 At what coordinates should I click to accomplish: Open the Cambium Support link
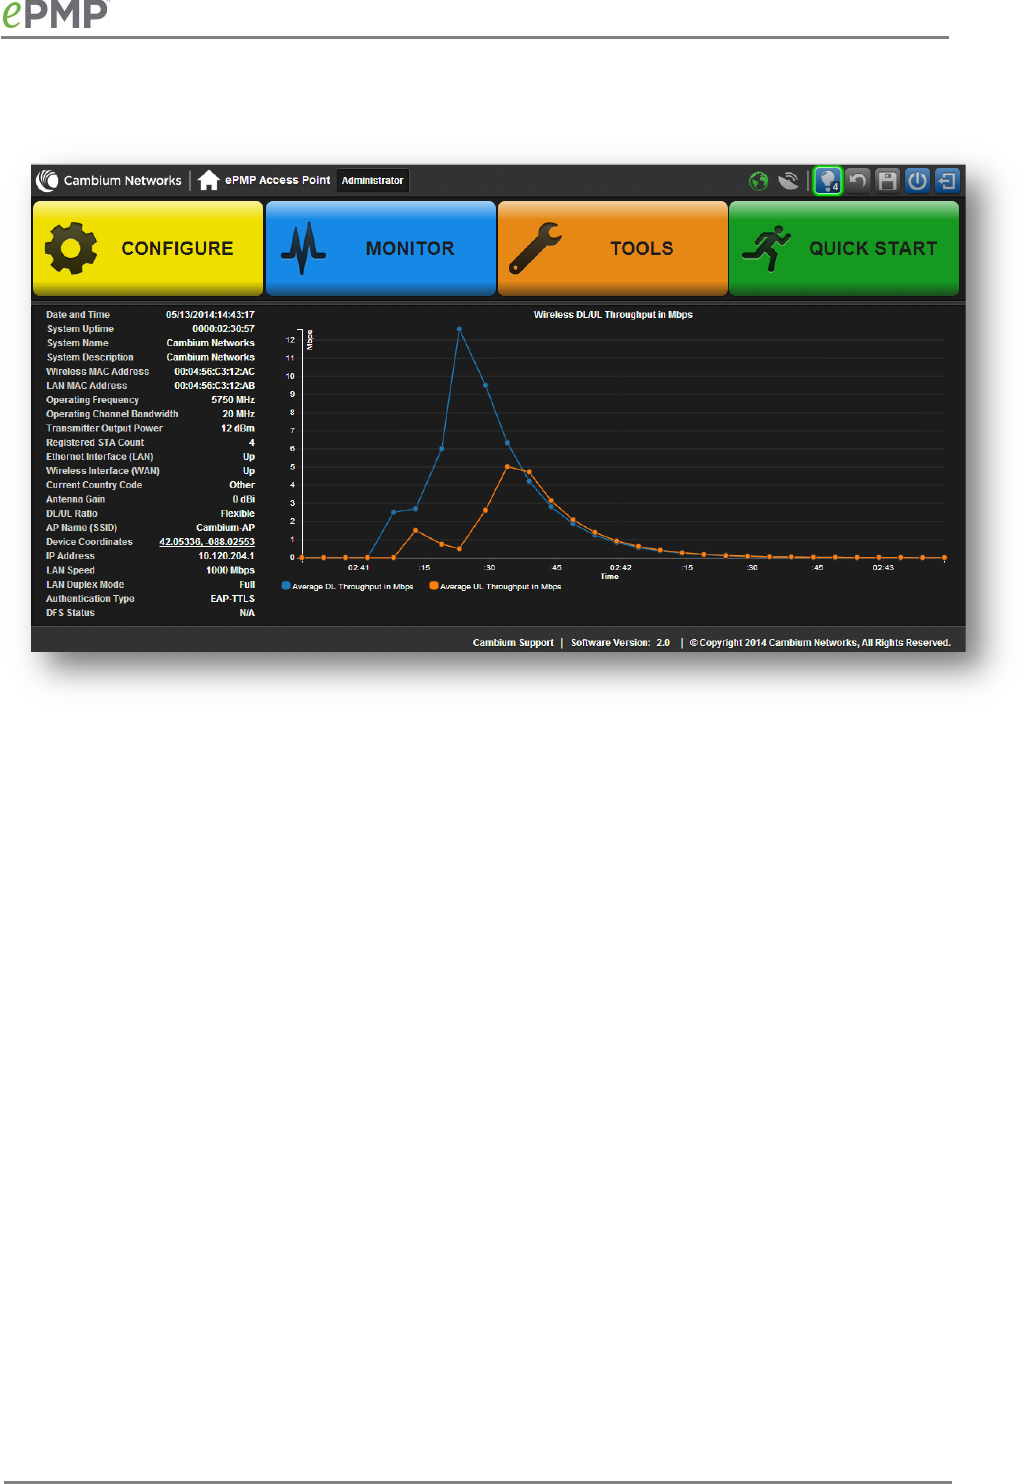coord(513,643)
